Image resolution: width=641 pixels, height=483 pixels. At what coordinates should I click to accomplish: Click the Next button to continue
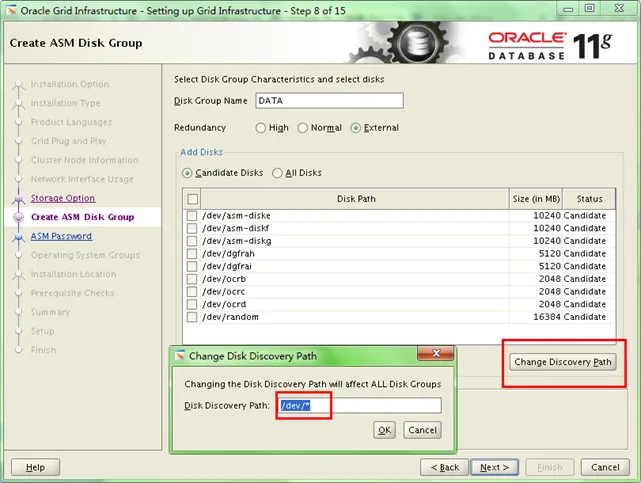coord(495,467)
